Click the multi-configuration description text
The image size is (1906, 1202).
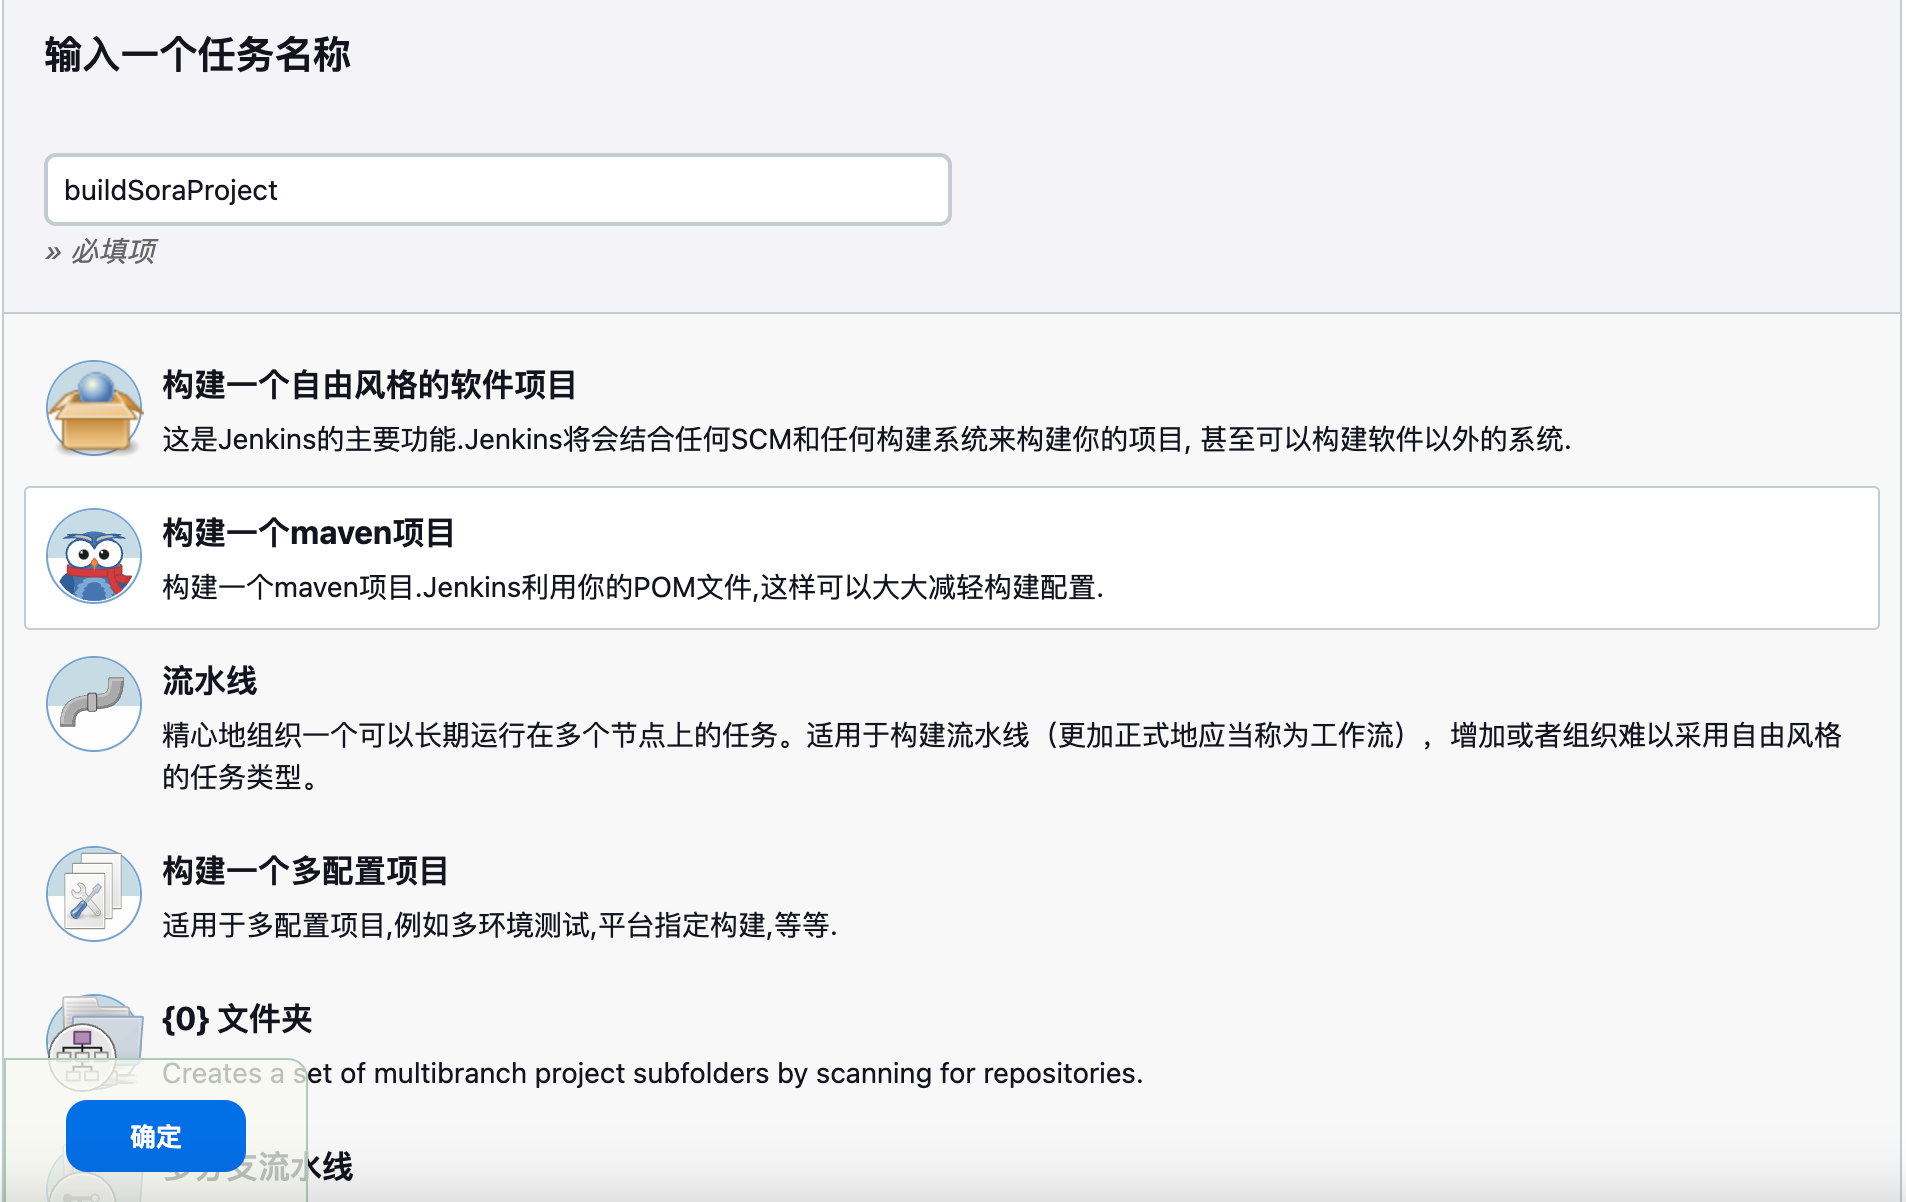click(500, 925)
